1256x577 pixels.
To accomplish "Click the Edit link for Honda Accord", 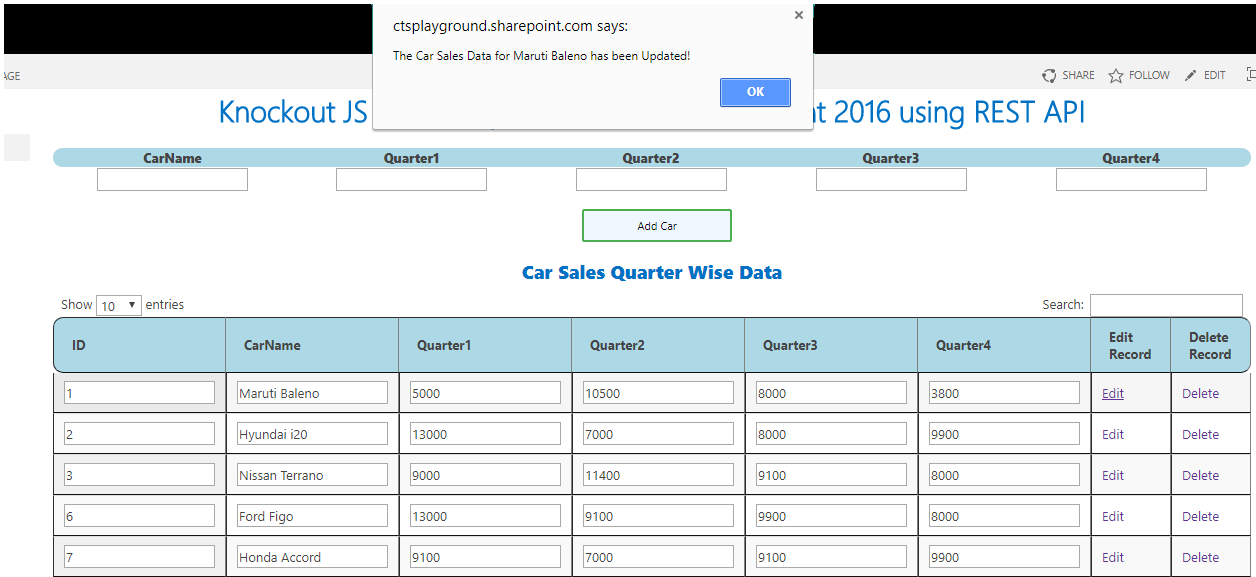I will 1113,557.
